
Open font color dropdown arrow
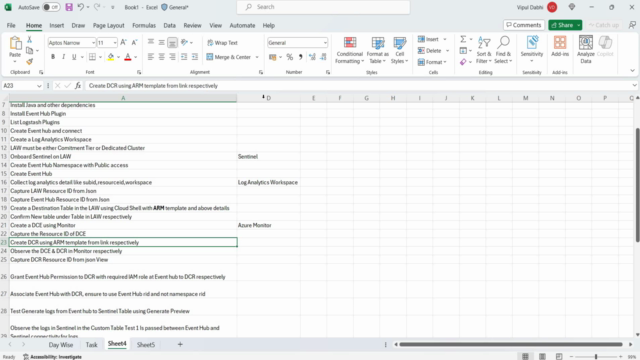136,57
